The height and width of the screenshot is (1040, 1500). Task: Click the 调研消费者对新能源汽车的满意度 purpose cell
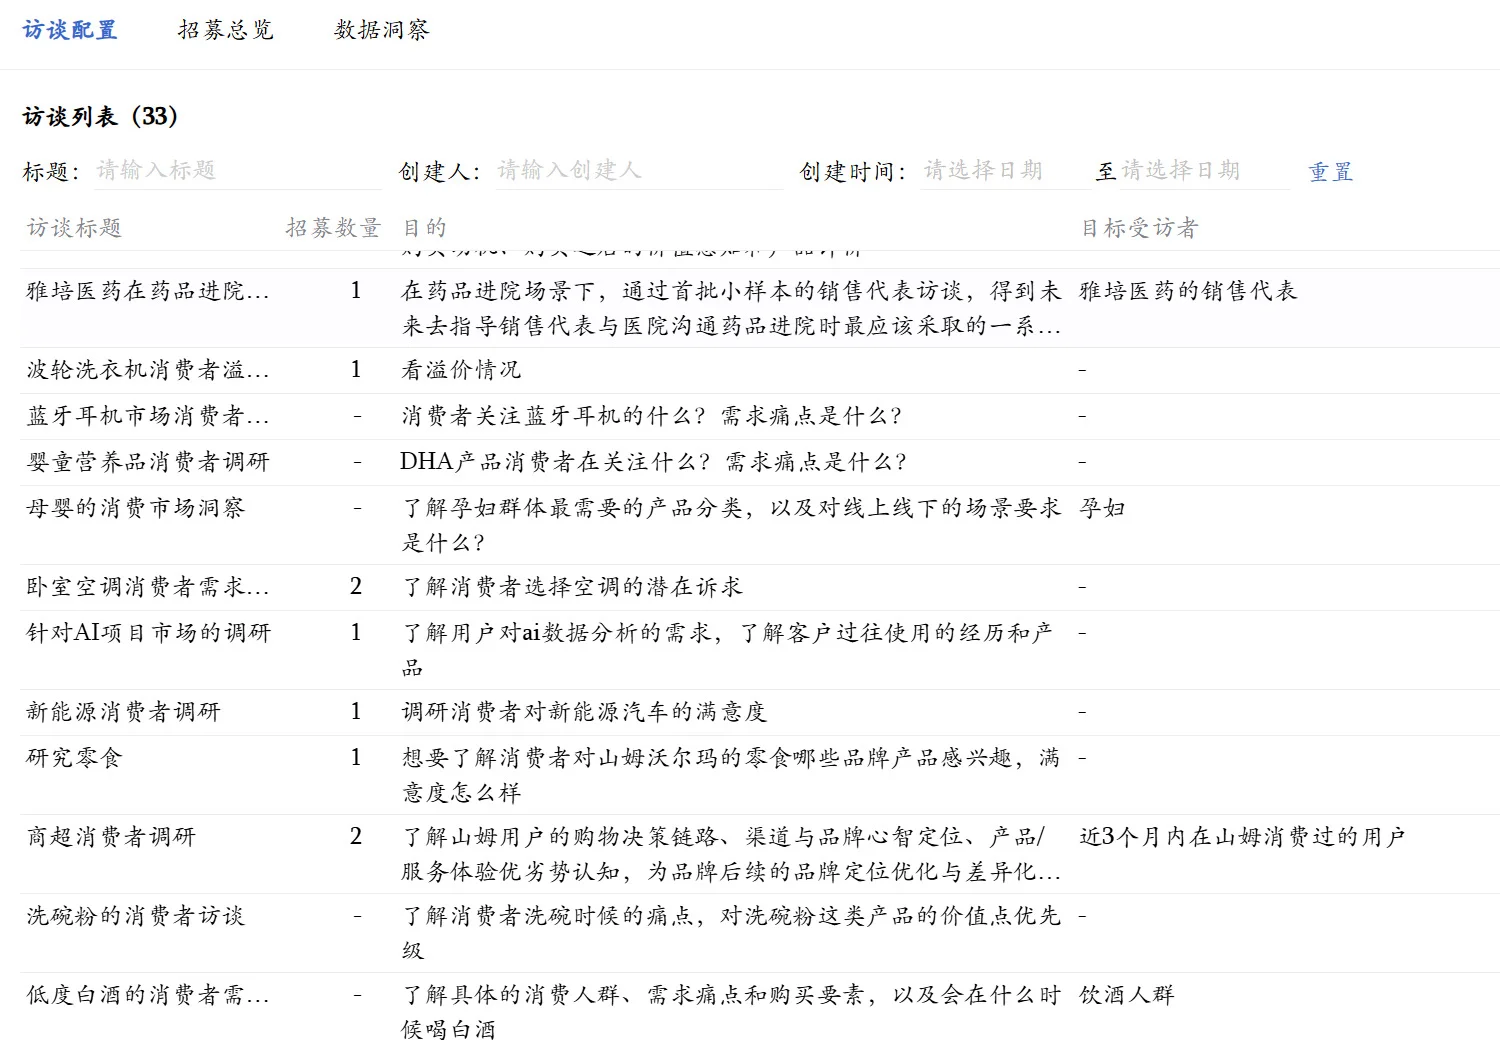pos(584,712)
